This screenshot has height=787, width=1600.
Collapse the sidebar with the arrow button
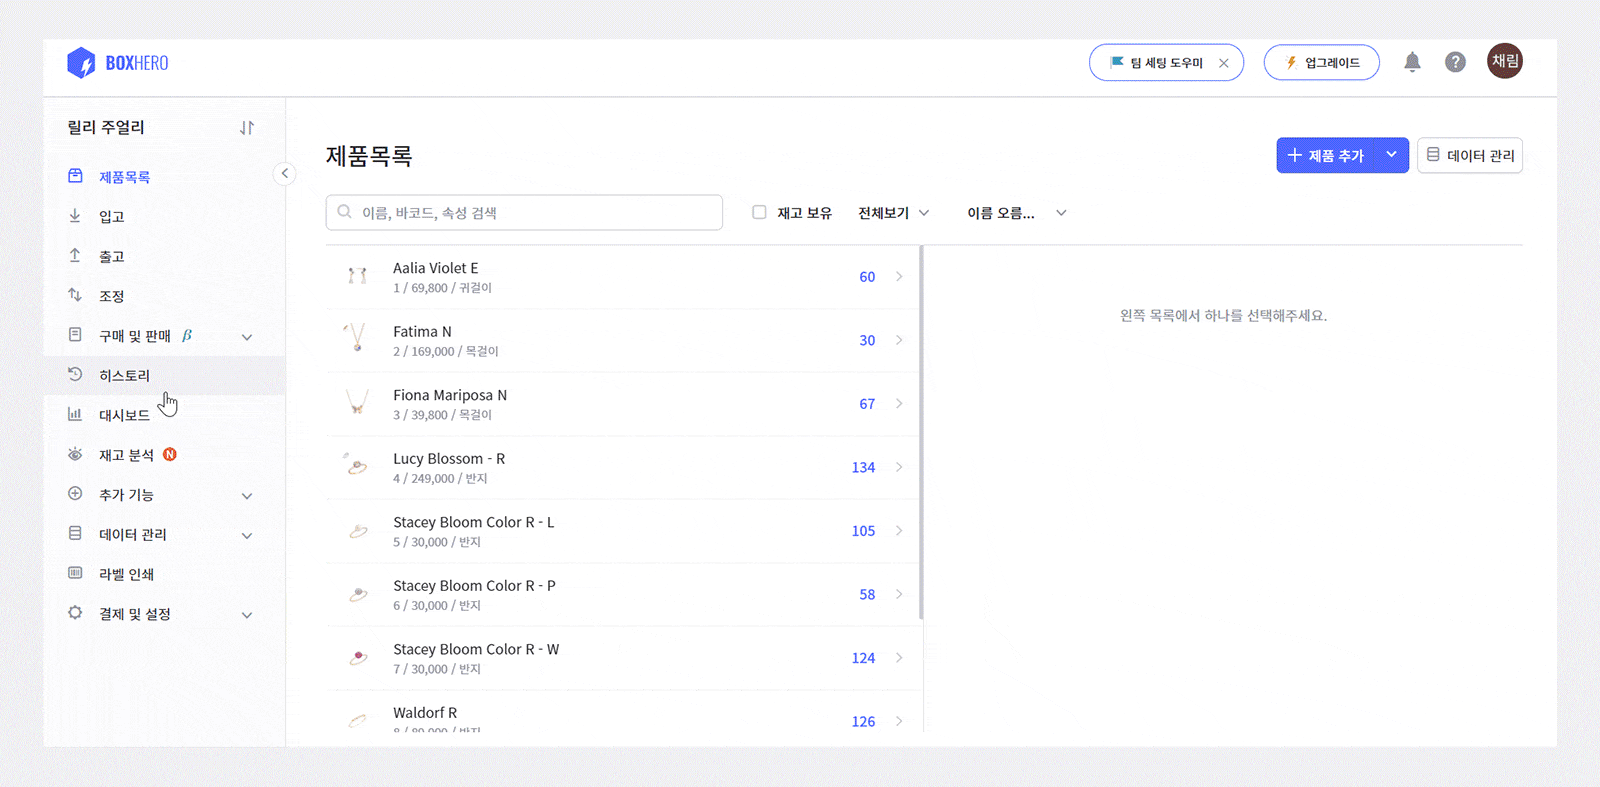click(x=285, y=174)
